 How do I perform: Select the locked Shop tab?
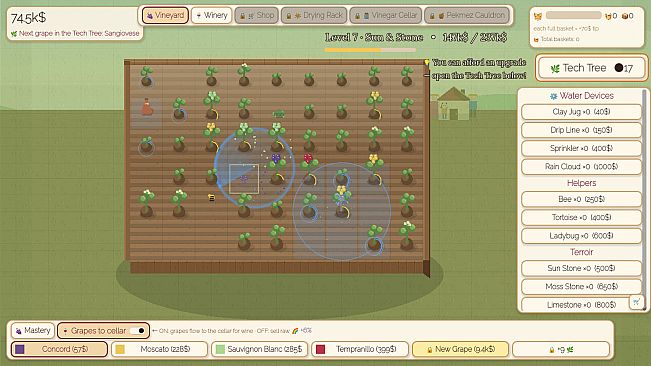point(257,15)
